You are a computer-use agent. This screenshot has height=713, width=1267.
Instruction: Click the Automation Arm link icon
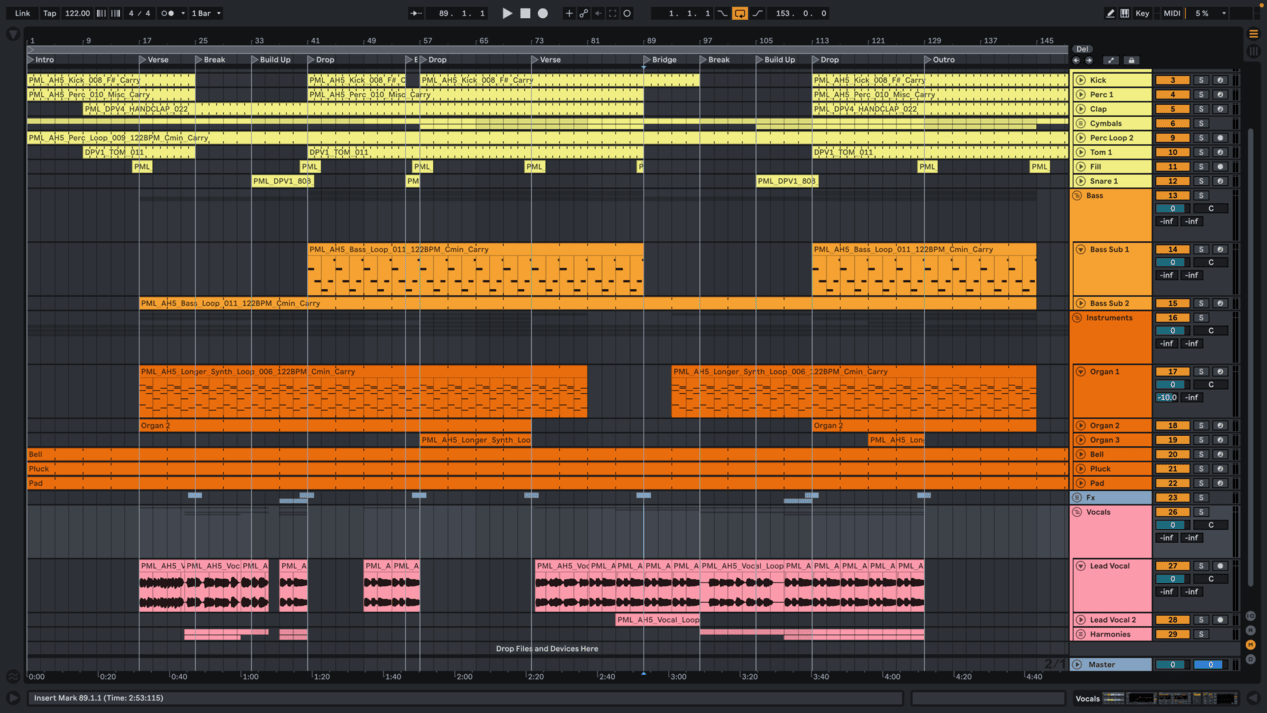point(583,13)
